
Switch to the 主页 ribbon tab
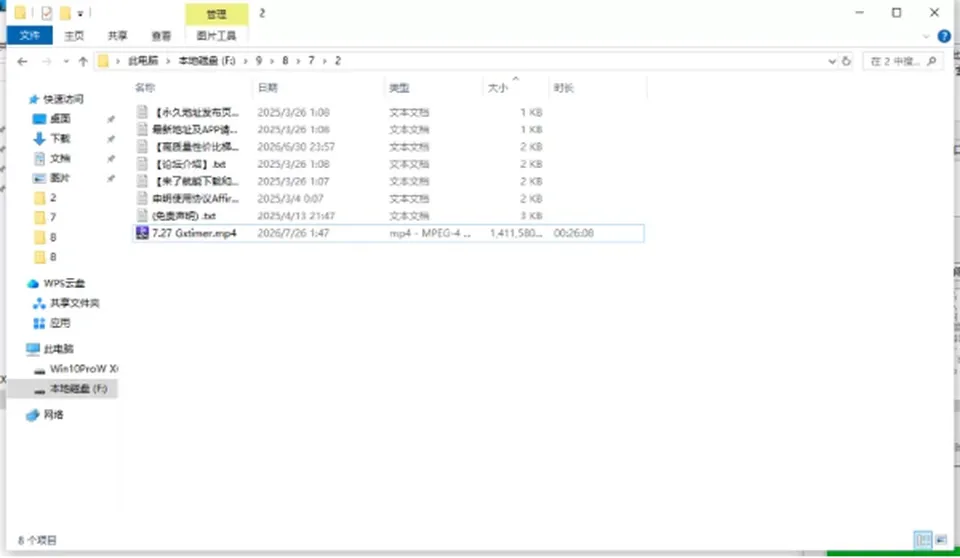(x=74, y=36)
